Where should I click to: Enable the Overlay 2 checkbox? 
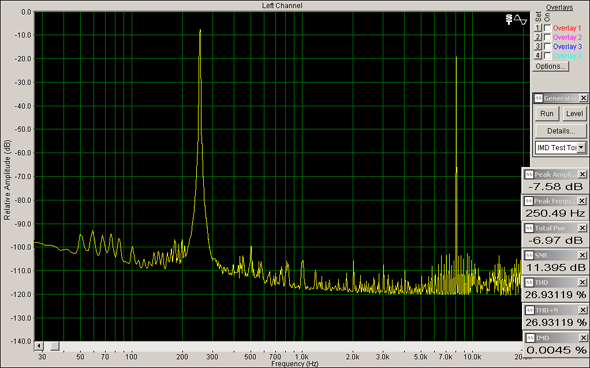(x=548, y=37)
